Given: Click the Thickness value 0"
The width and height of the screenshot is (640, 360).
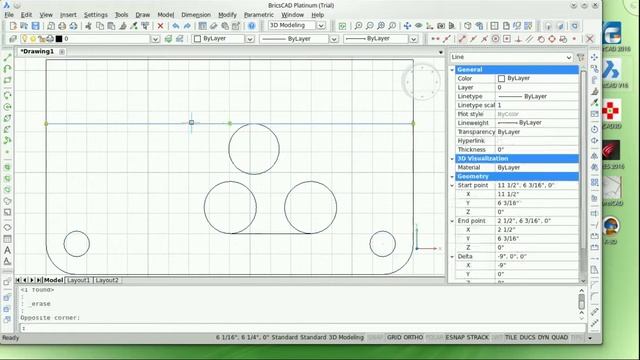Looking at the screenshot, I should [x=537, y=150].
